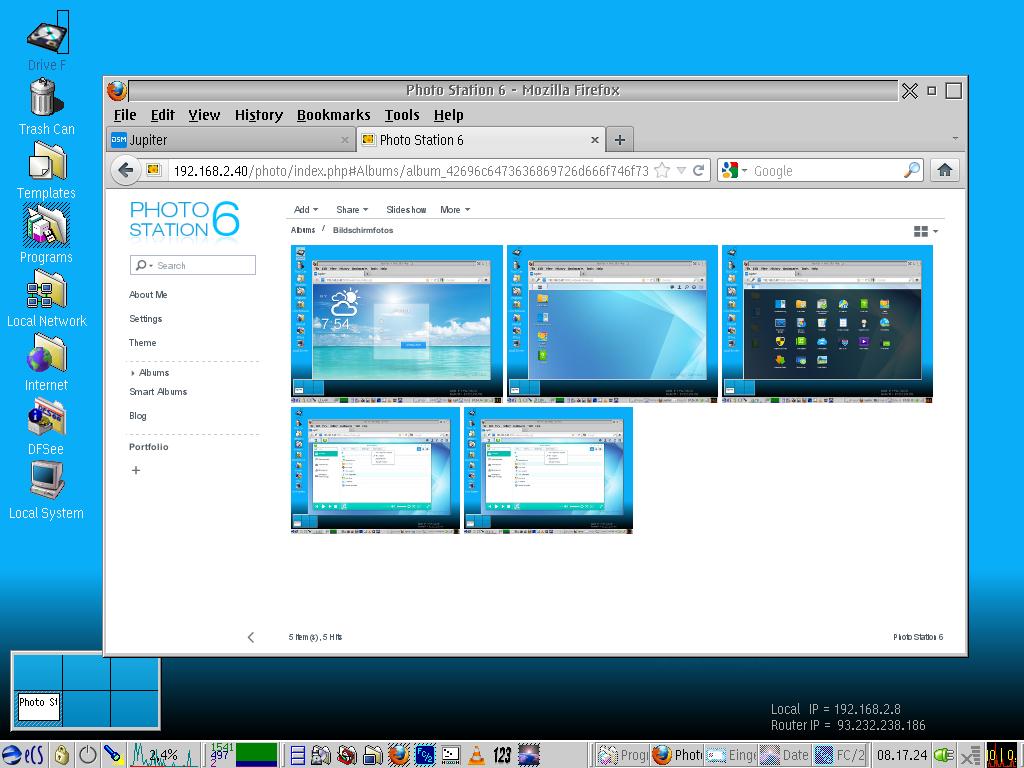The image size is (1024, 768).
Task: Go to Albums in the breadcrumb
Action: coord(303,230)
